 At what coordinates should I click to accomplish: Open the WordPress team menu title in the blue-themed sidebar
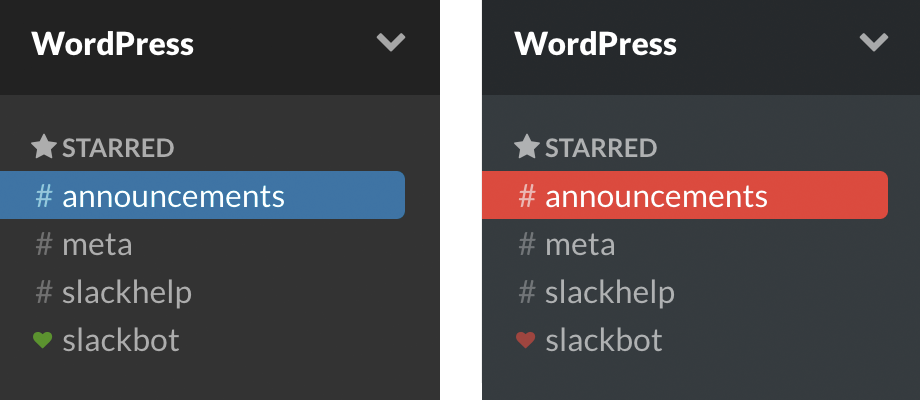click(x=112, y=44)
